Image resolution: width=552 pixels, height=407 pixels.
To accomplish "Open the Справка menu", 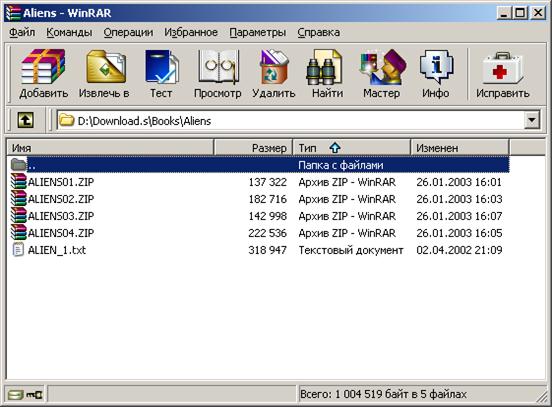I will pyautogui.click(x=319, y=32).
